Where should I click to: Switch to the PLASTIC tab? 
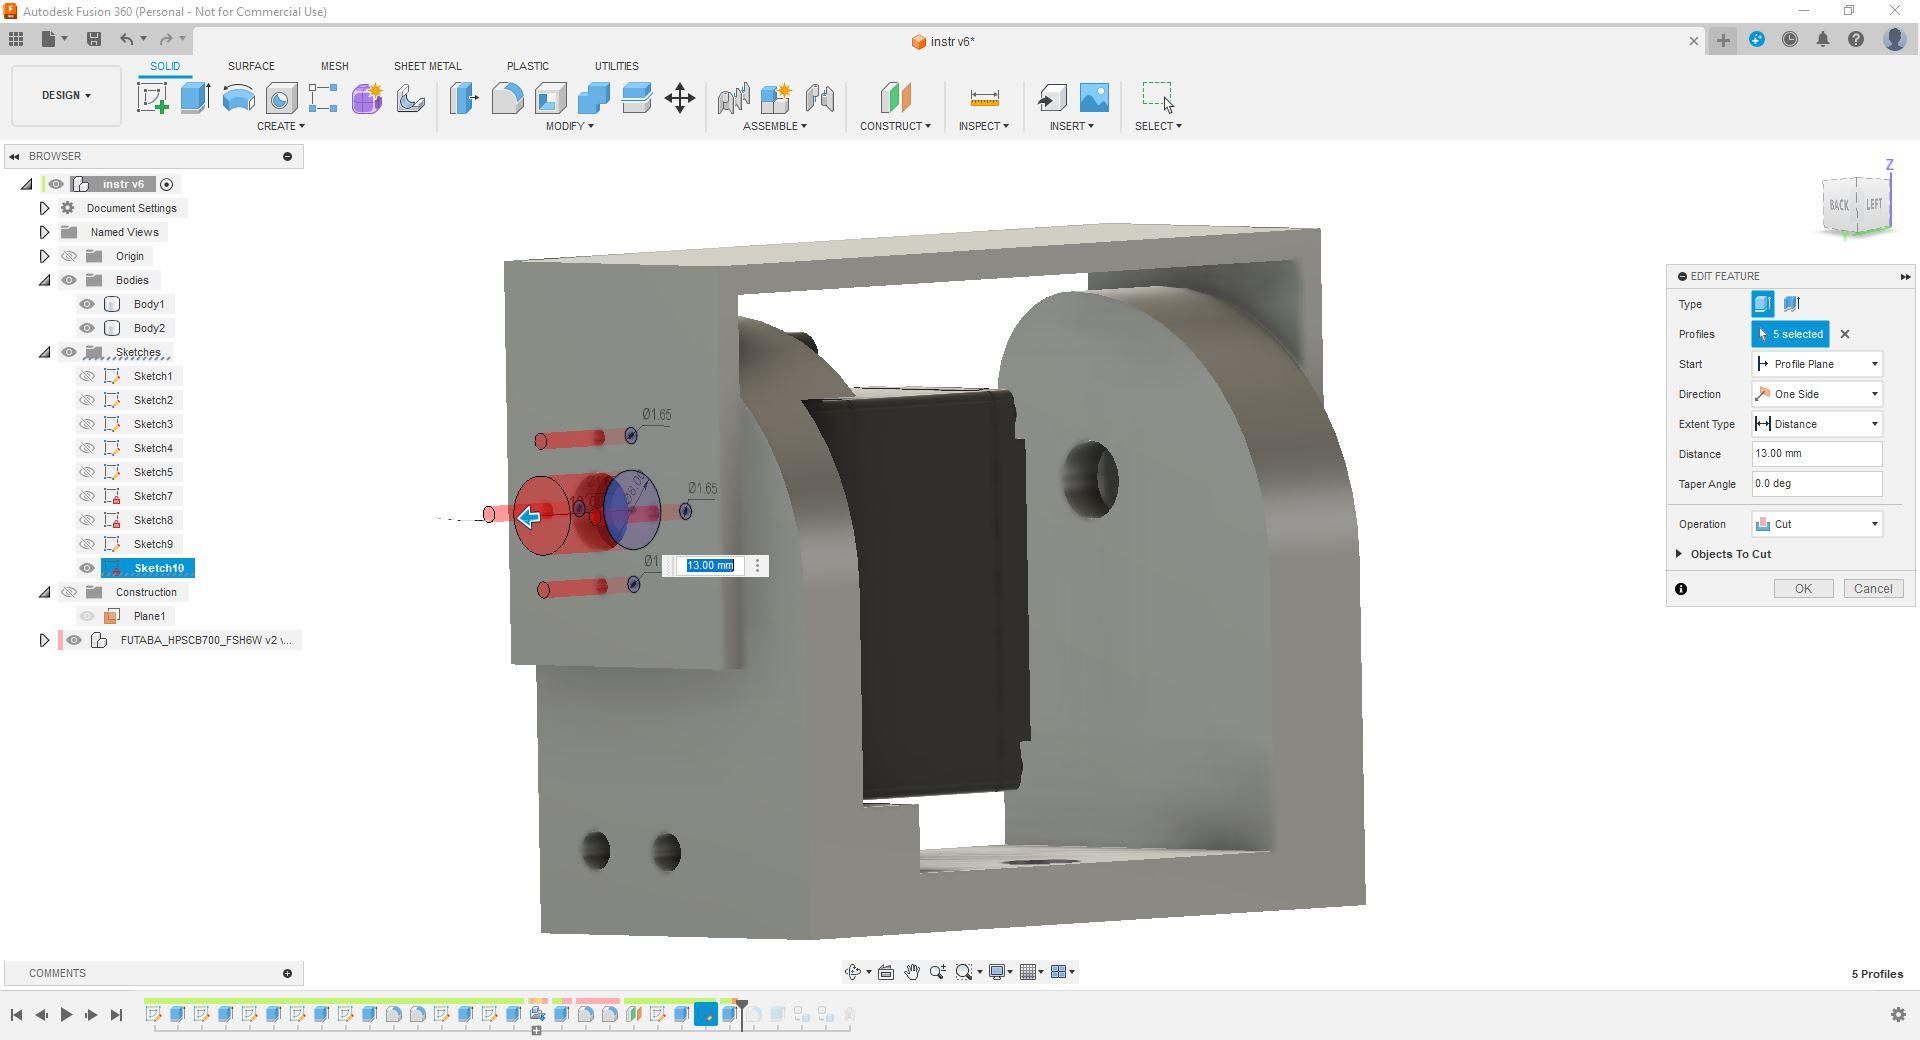coord(528,66)
